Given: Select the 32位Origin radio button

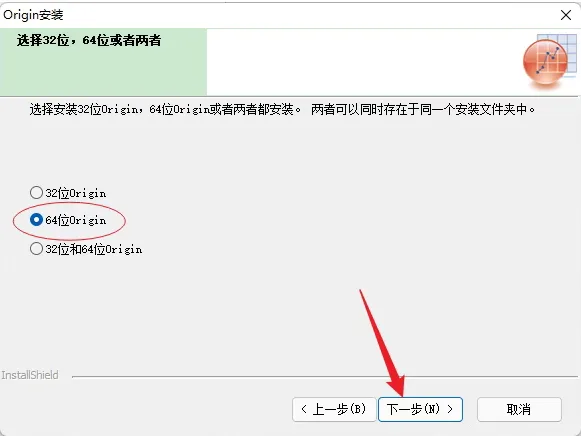Looking at the screenshot, I should pos(36,193).
